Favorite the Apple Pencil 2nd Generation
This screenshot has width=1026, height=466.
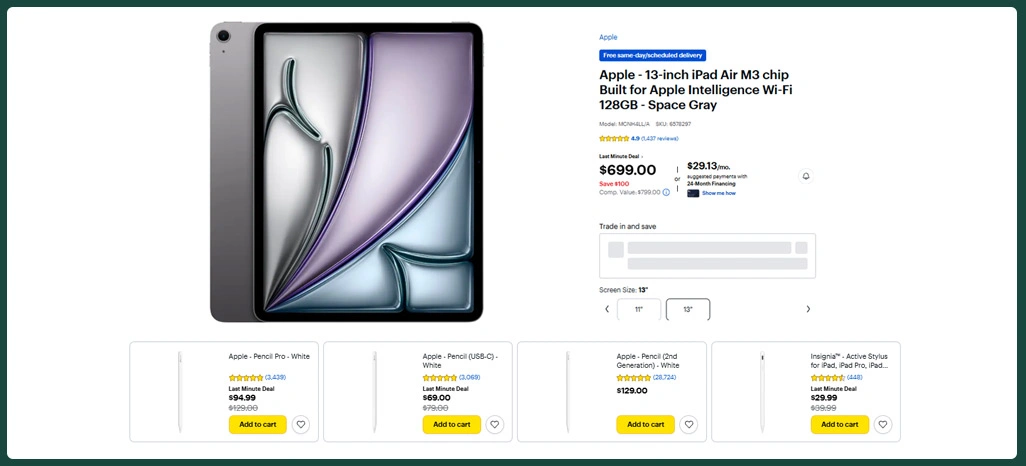689,424
